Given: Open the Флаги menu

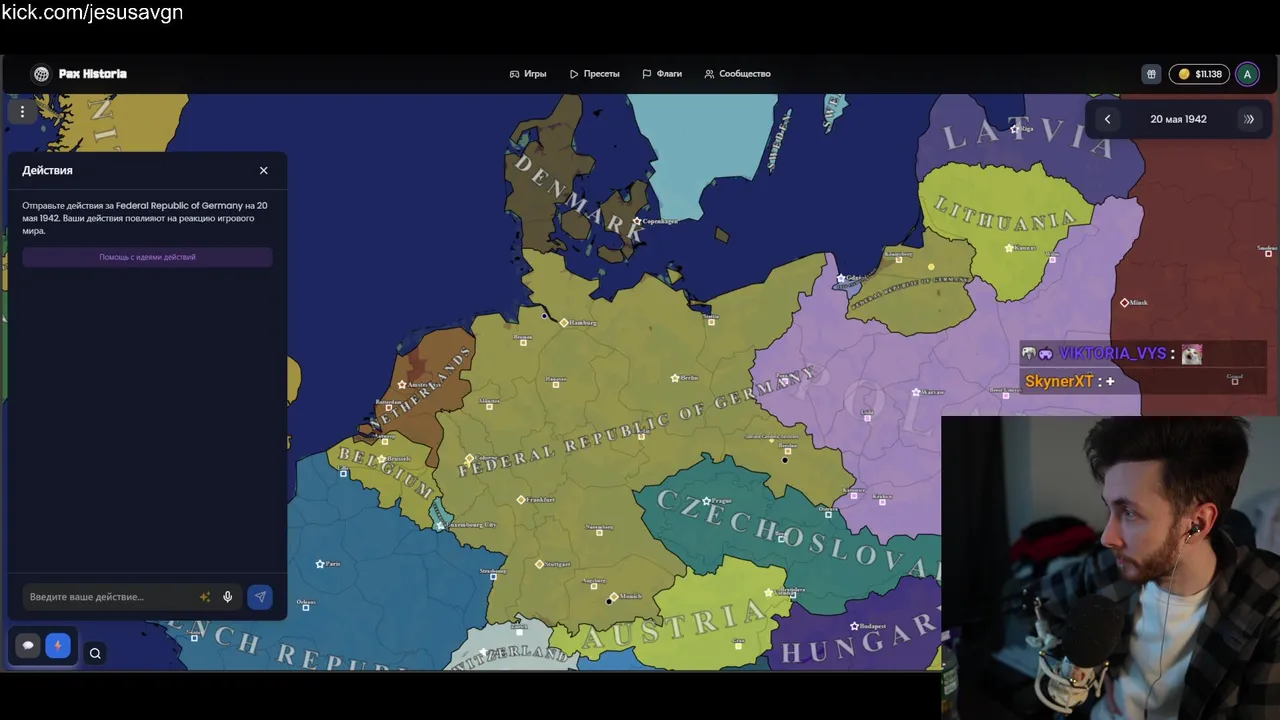Looking at the screenshot, I should pos(662,74).
